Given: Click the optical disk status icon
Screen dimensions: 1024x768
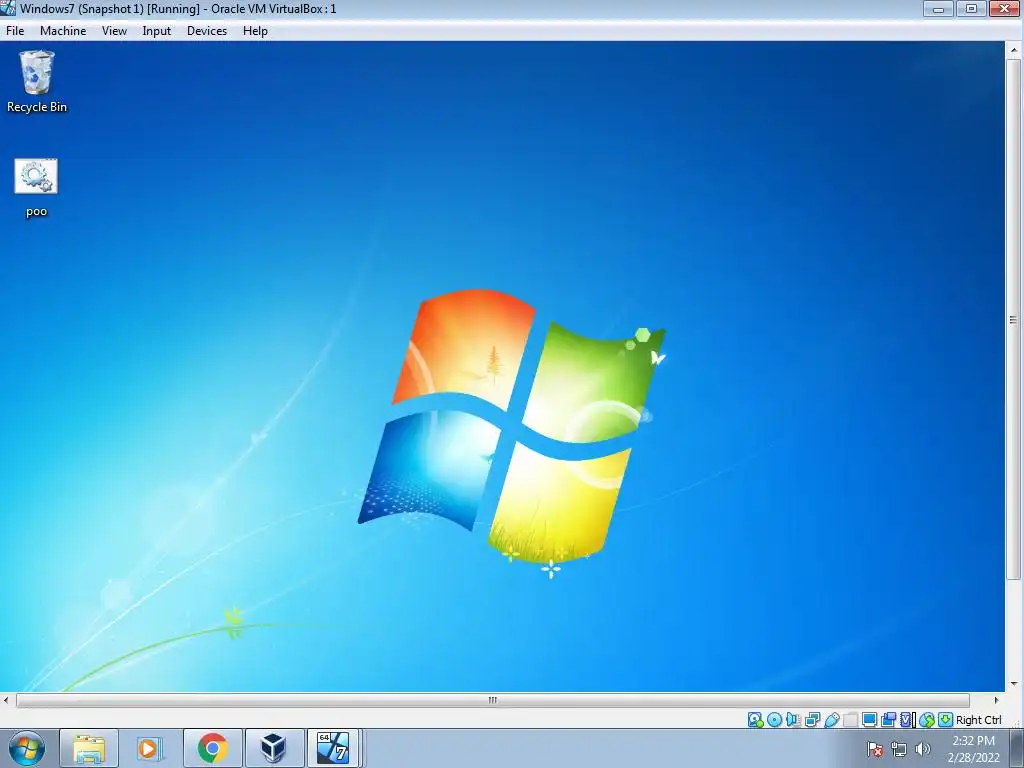Looking at the screenshot, I should pyautogui.click(x=775, y=720).
